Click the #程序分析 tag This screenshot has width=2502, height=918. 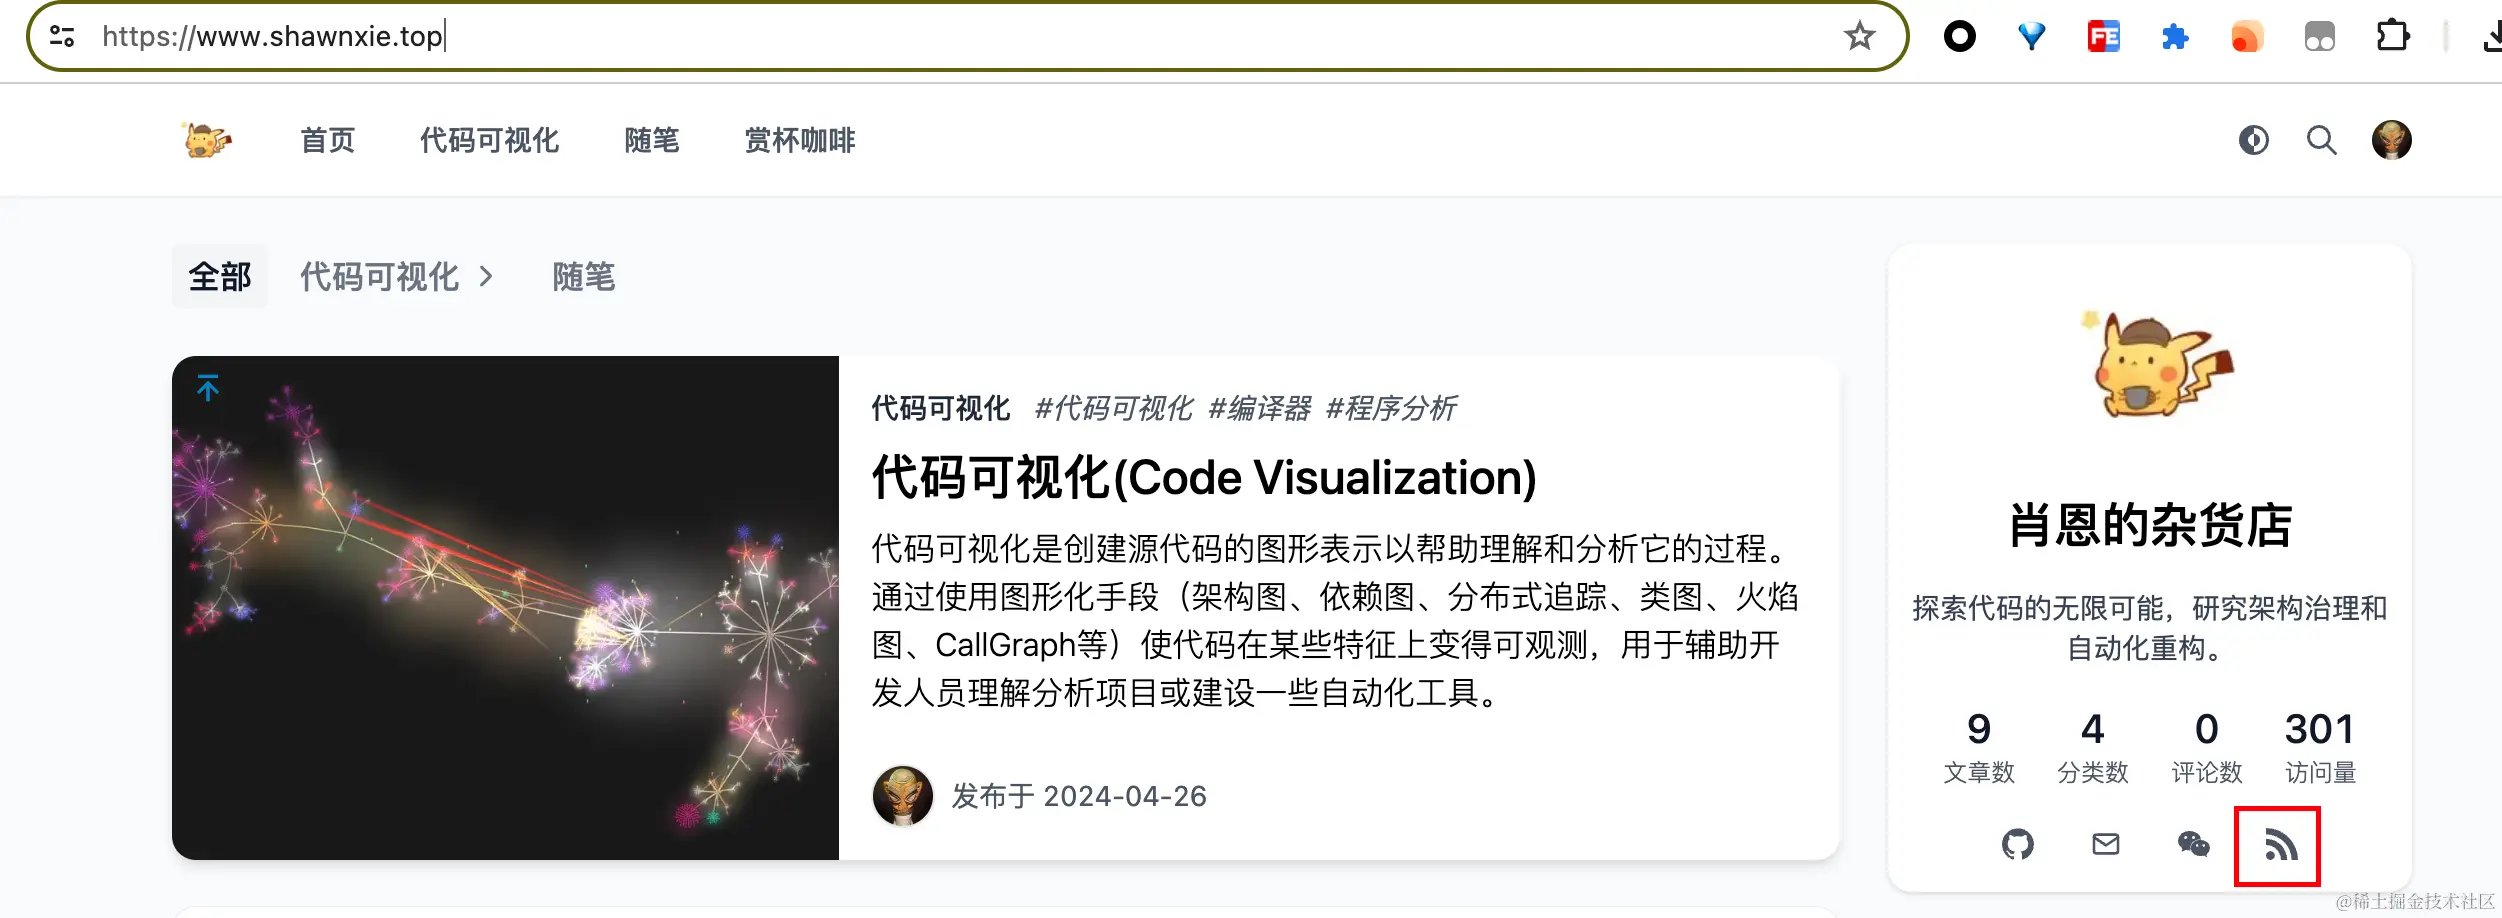tap(1391, 408)
